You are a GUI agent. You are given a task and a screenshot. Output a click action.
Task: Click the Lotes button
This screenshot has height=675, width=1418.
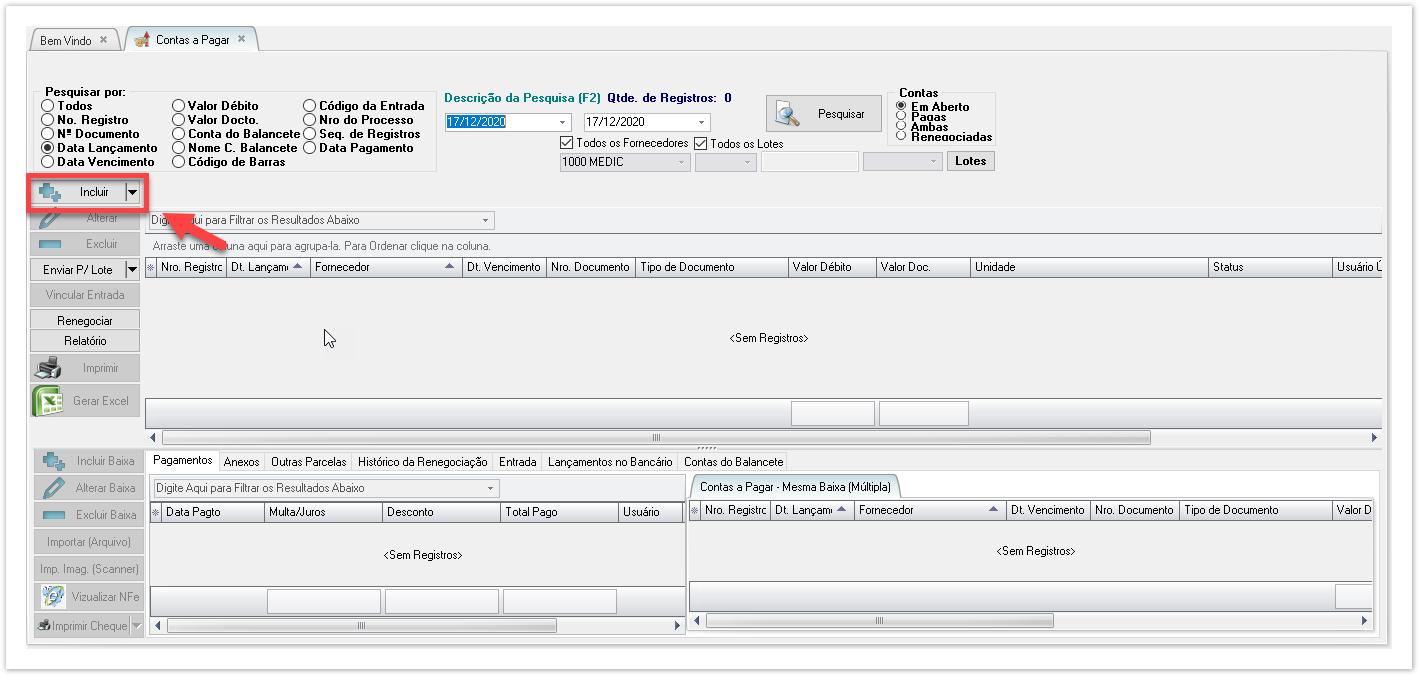click(x=970, y=161)
